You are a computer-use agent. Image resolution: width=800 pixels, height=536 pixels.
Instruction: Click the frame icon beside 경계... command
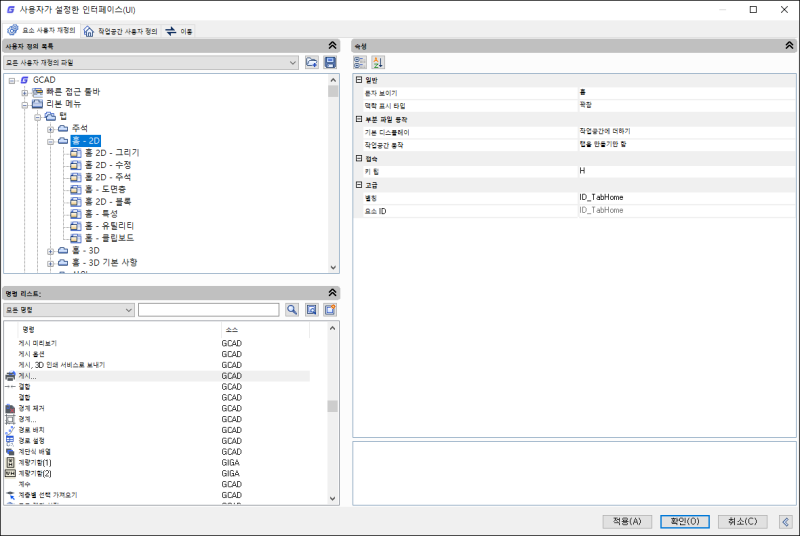[10, 419]
